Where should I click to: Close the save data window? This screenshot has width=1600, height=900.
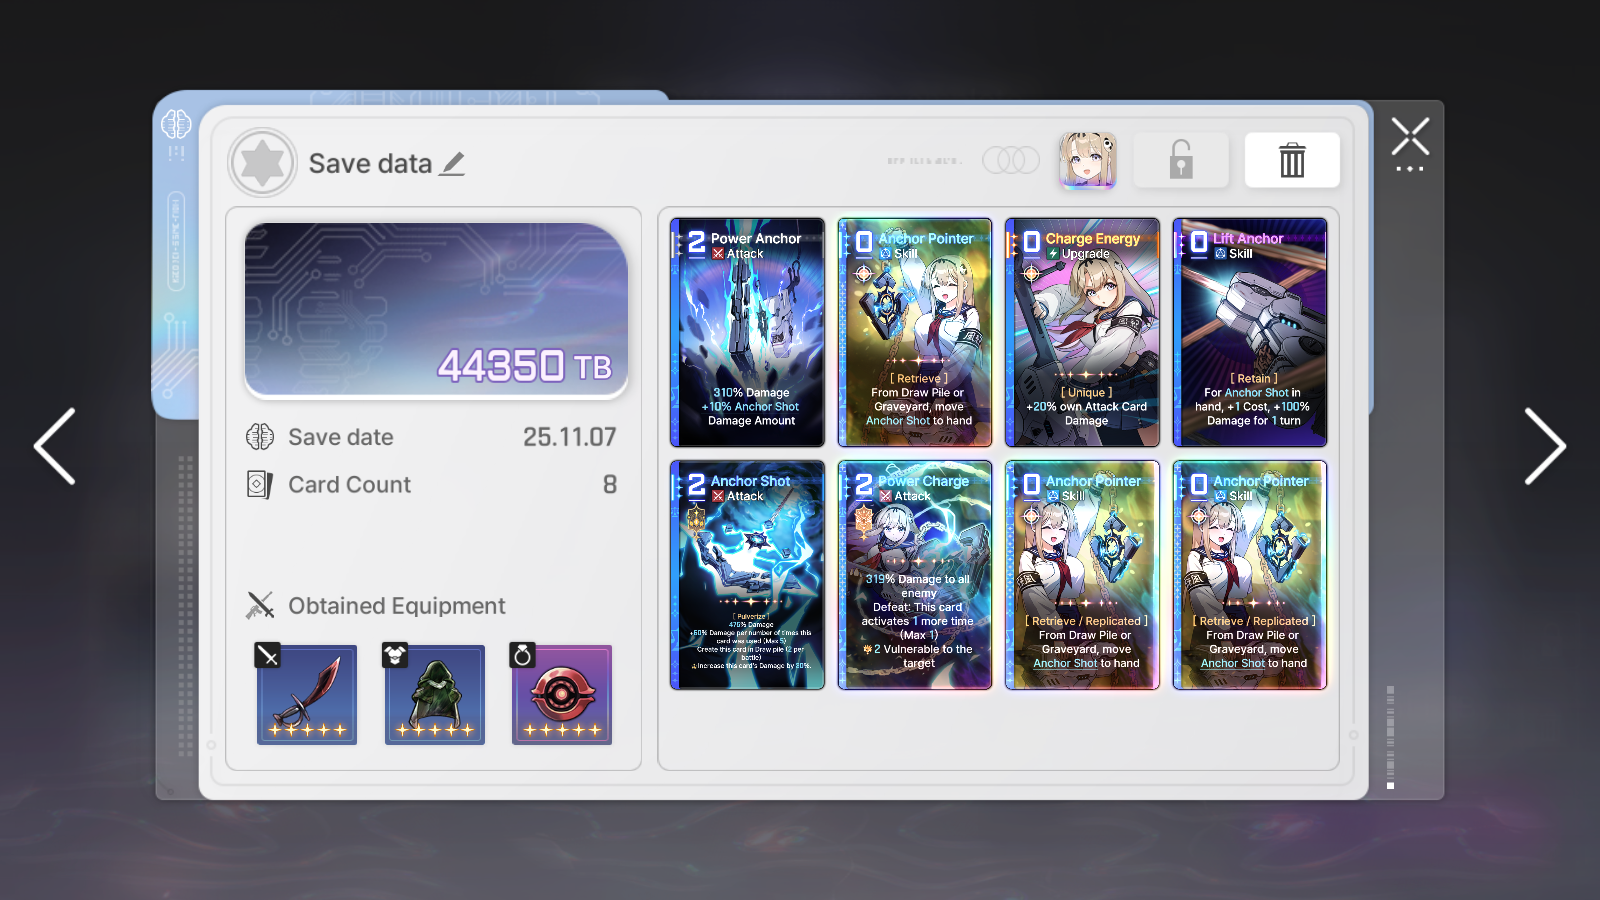click(1410, 137)
